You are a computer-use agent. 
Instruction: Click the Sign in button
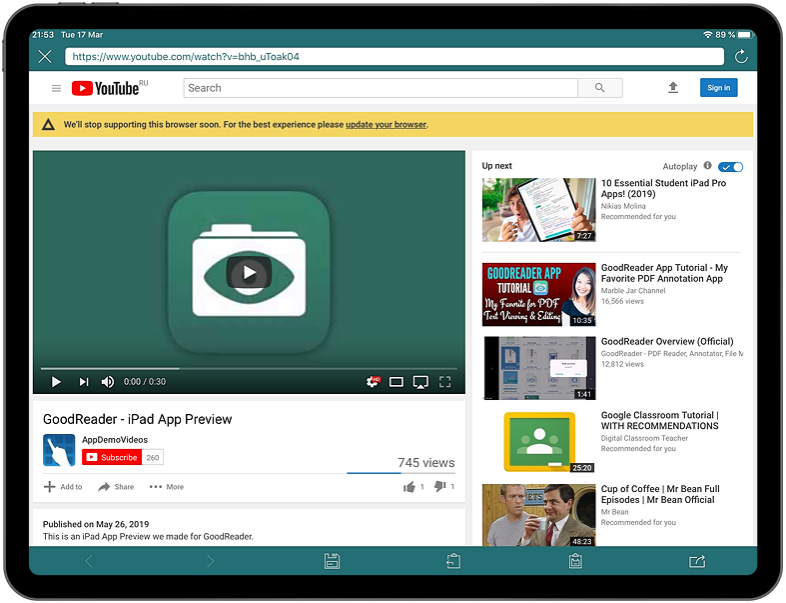[x=718, y=88]
